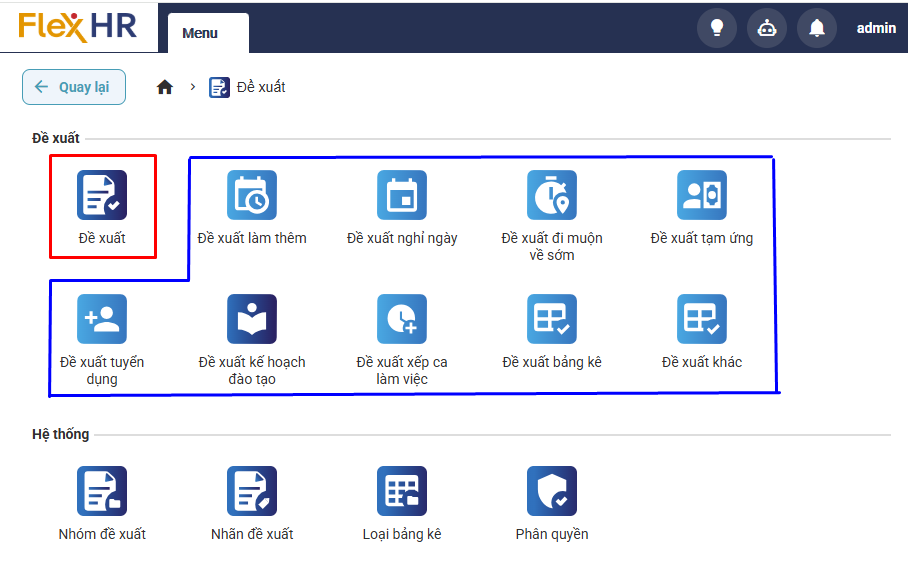Viewport: 908px width, 578px height.
Task: Open Nhãn đề xuất label icon
Action: pos(252,491)
